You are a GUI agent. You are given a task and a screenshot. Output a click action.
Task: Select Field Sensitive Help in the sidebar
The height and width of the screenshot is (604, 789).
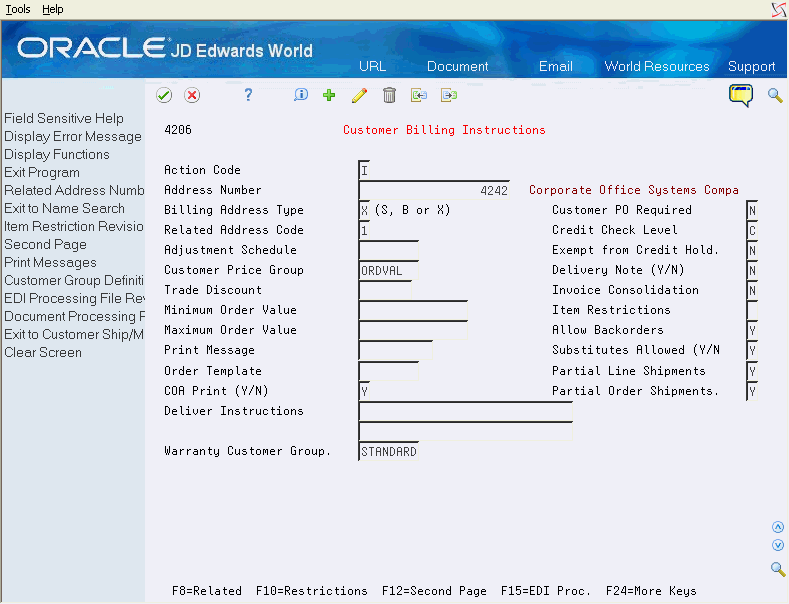coord(64,118)
